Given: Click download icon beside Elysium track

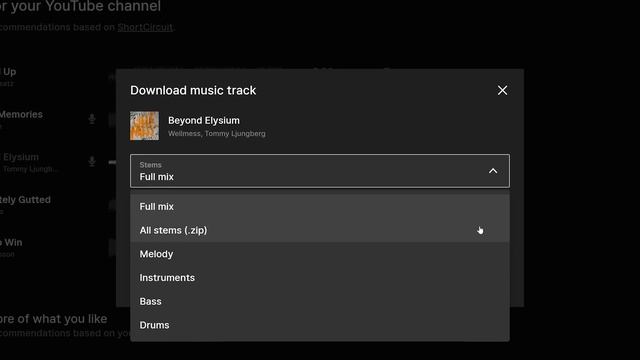Looking at the screenshot, I should [92, 161].
